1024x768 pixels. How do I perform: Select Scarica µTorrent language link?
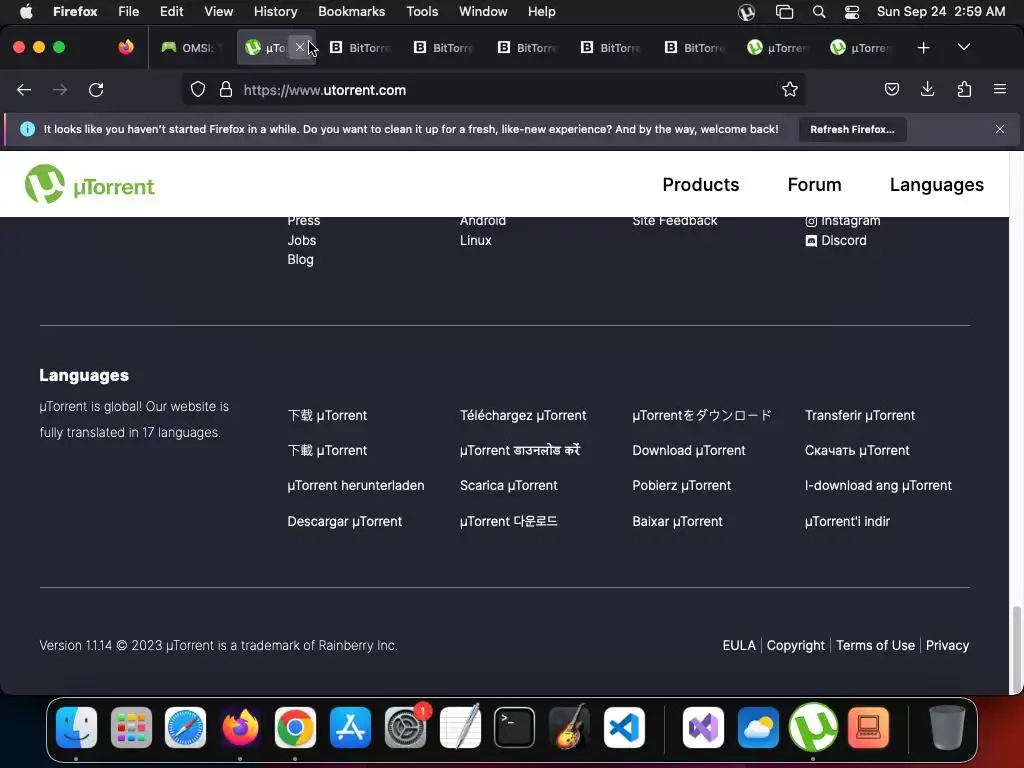click(509, 486)
